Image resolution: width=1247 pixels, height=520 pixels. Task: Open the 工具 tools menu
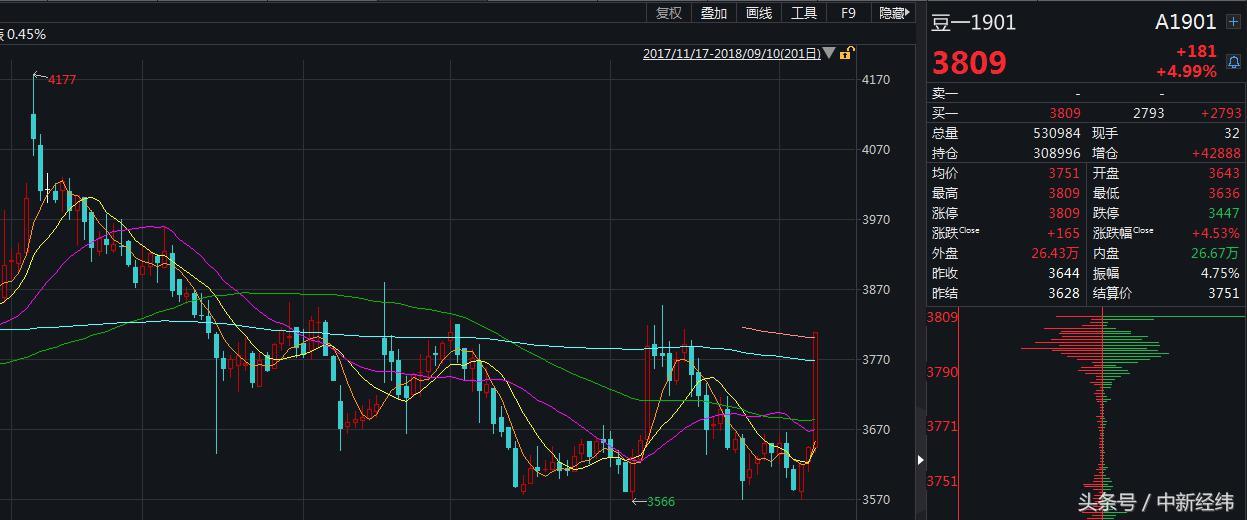[804, 13]
